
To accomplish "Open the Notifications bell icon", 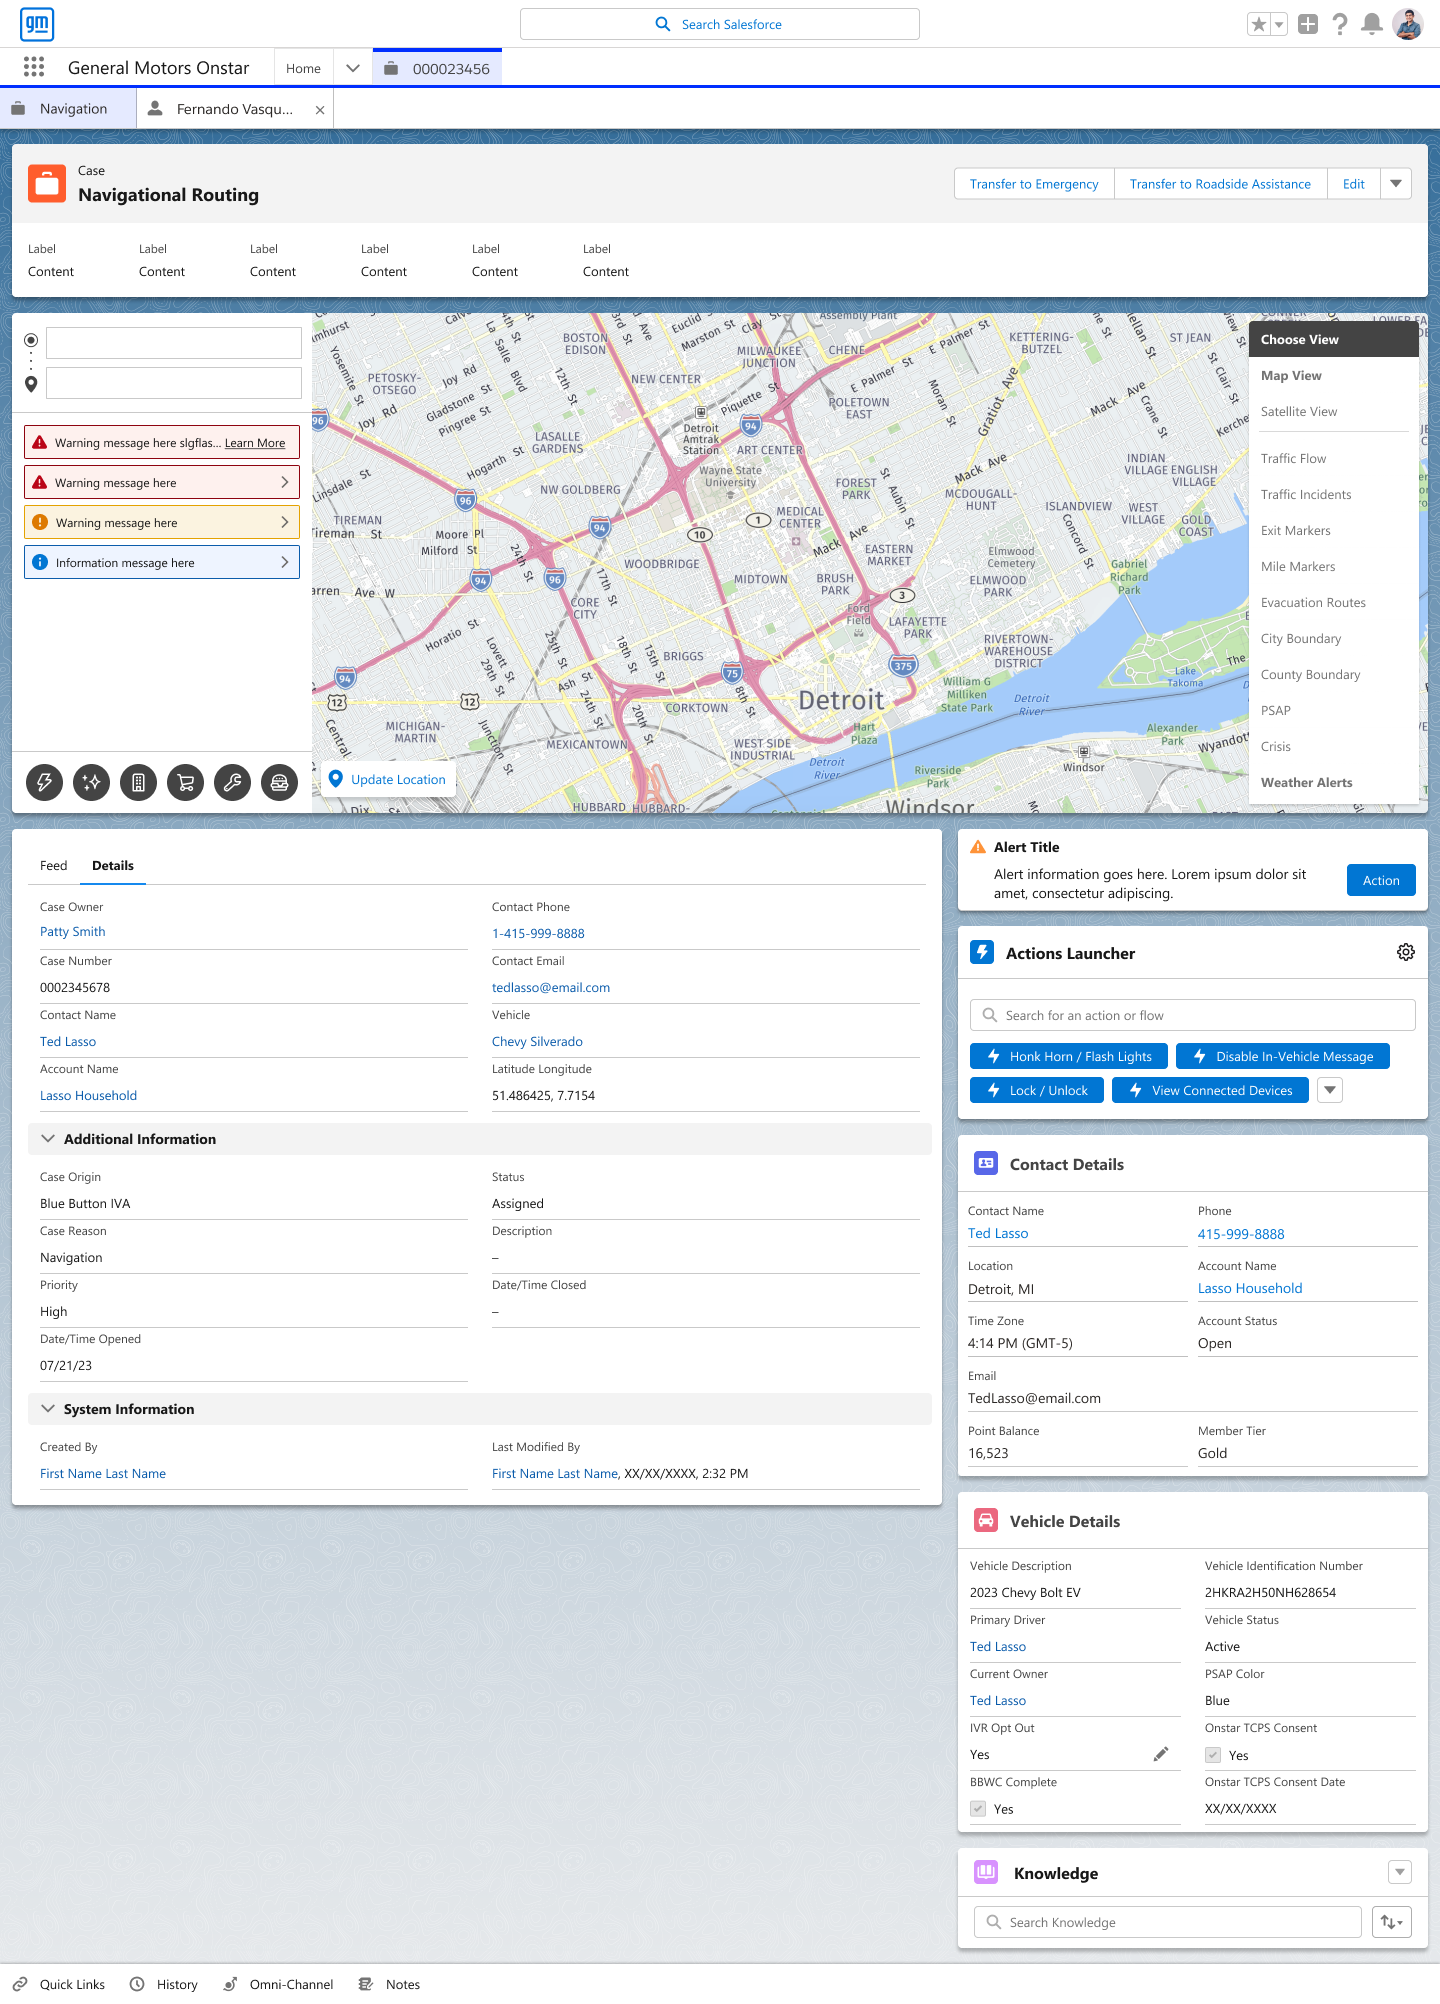I will (x=1373, y=24).
